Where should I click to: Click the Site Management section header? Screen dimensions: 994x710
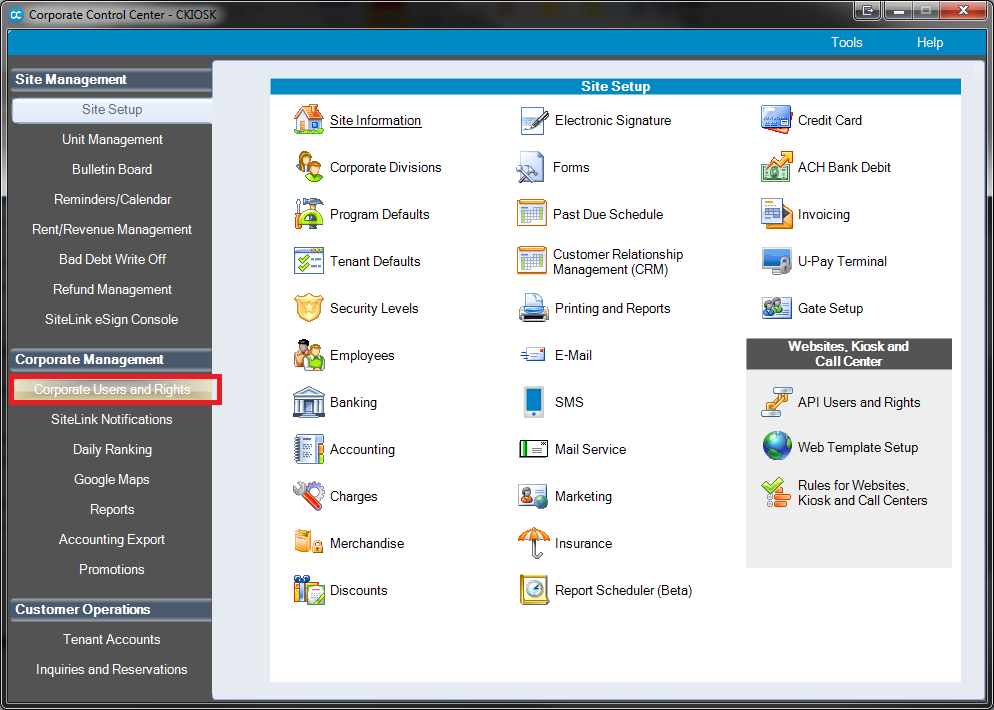pyautogui.click(x=112, y=80)
